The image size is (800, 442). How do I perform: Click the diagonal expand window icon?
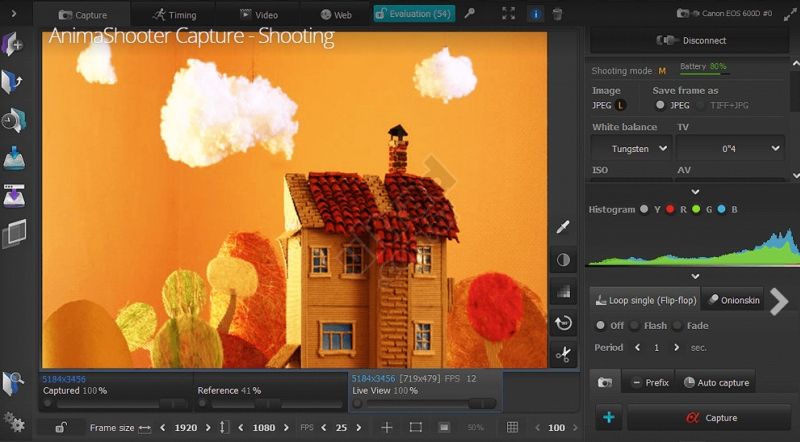[x=789, y=14]
